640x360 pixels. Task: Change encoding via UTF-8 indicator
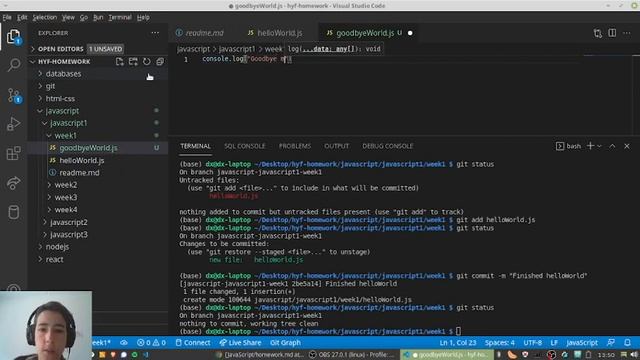pos(533,343)
